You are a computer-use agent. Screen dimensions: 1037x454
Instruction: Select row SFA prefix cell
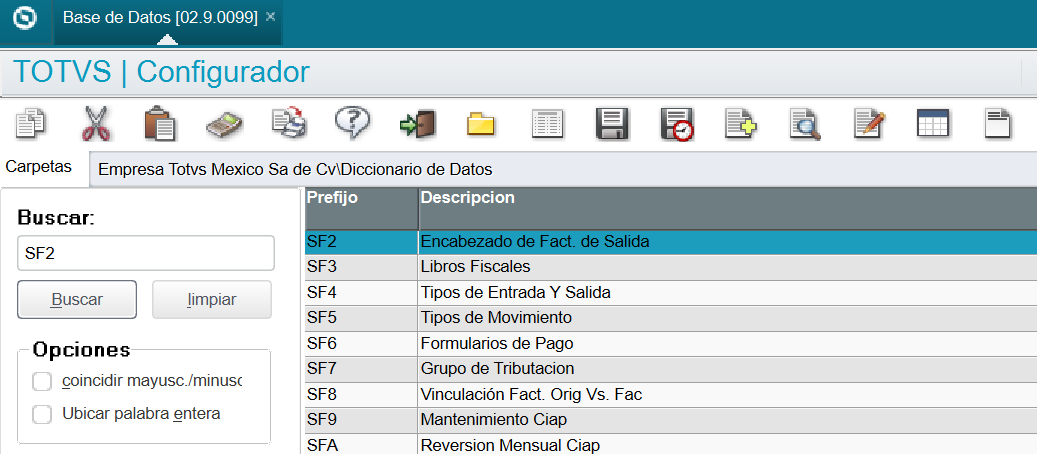click(x=362, y=445)
